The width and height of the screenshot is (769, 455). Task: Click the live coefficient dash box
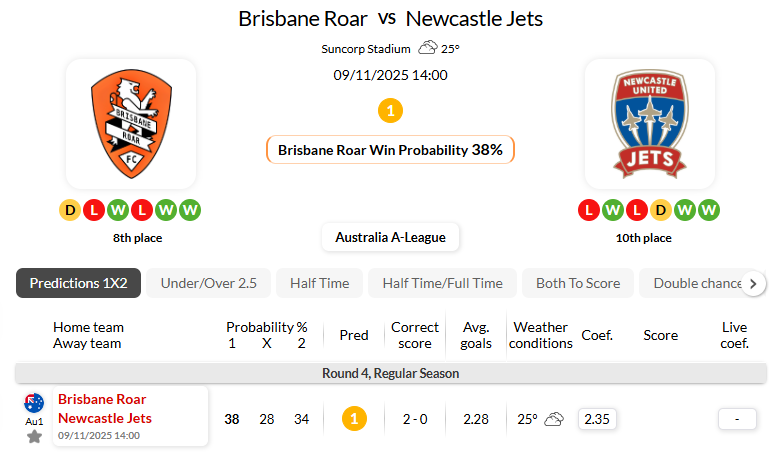[x=737, y=419]
